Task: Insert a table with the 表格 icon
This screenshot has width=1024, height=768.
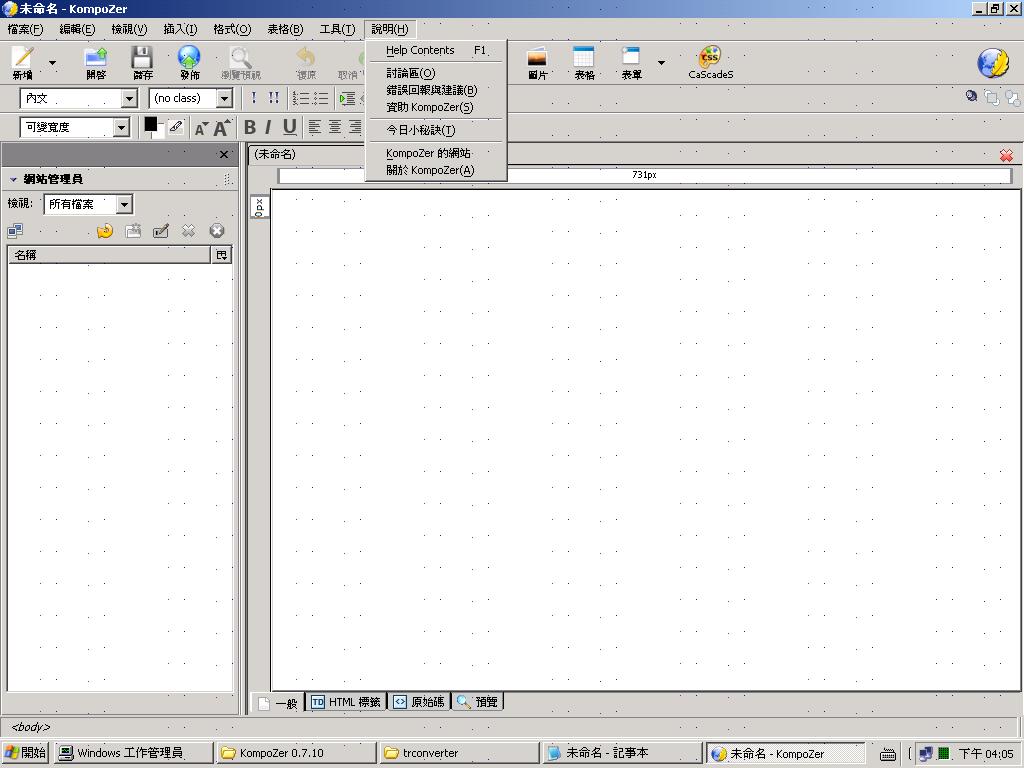Action: coord(584,60)
